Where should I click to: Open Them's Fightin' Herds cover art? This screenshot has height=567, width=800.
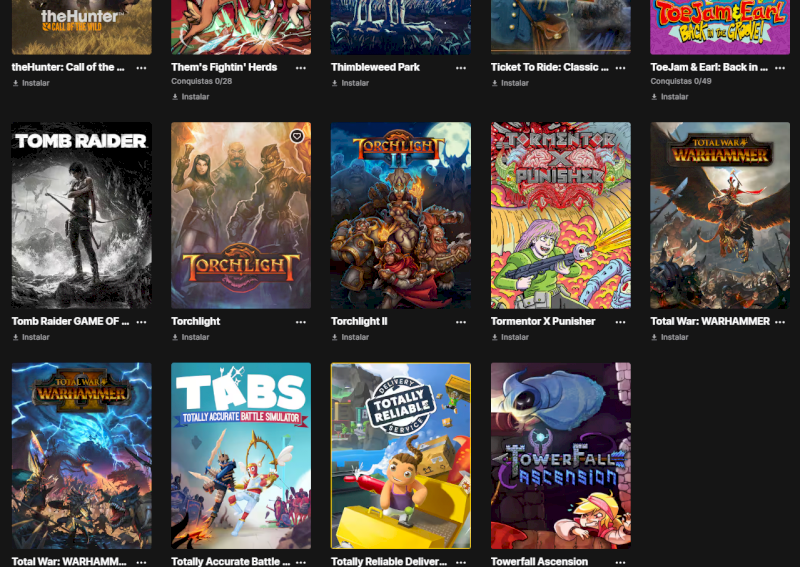pos(241,27)
